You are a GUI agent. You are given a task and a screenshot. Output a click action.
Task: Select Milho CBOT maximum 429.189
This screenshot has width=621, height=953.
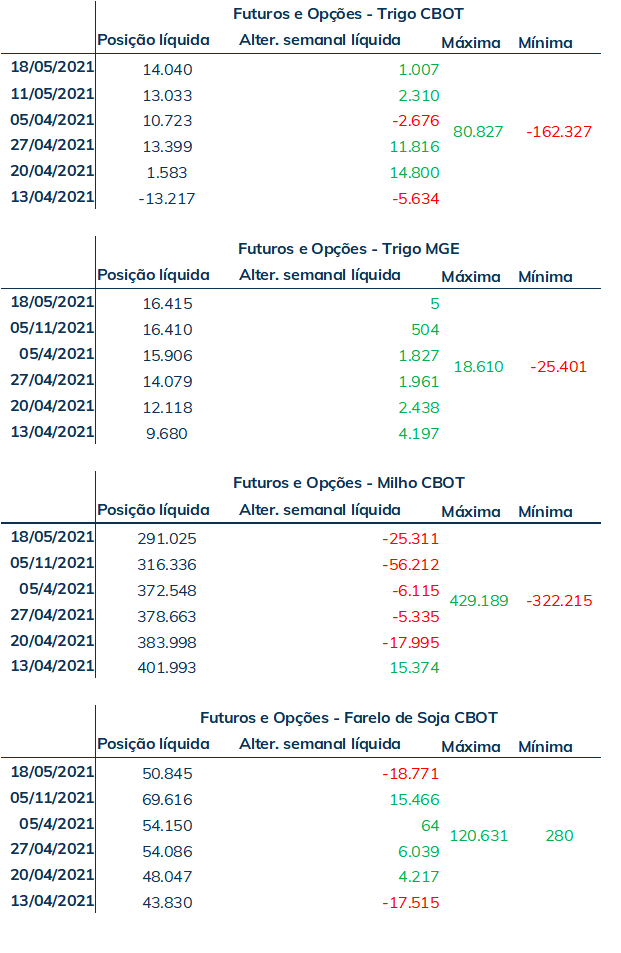coord(479,601)
